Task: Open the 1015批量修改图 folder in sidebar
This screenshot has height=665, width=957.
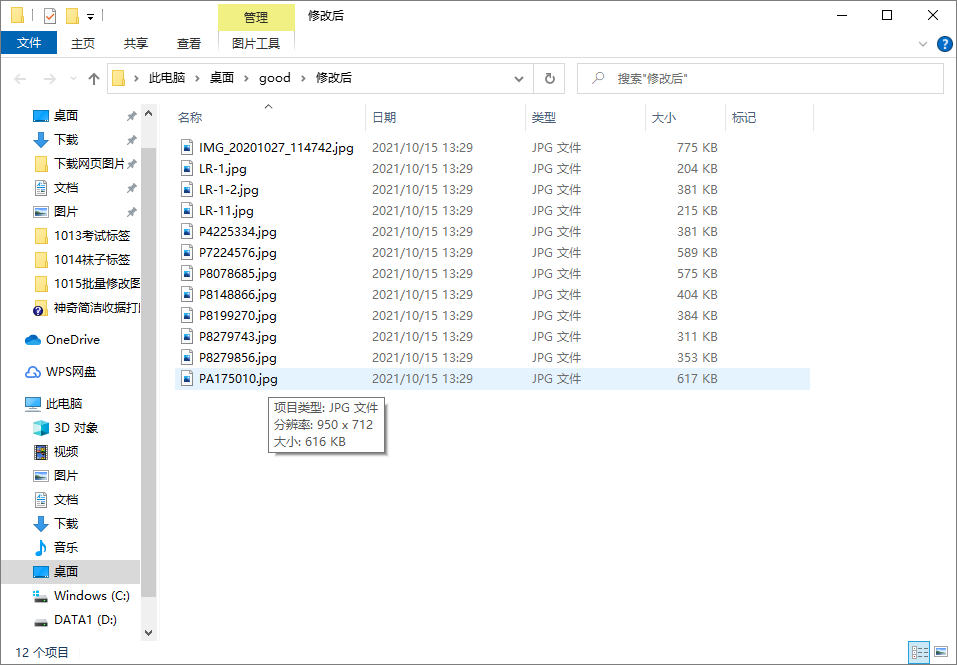Action: click(x=97, y=284)
